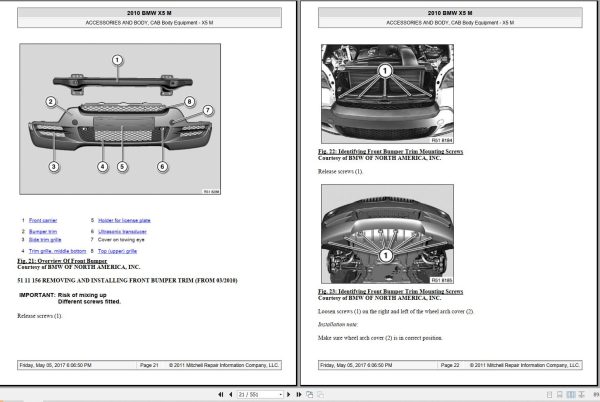Screen dimensions: 600x402
Task: Click the Fig. 21 Overview Of Front Bumper caption
Action: tap(62, 261)
